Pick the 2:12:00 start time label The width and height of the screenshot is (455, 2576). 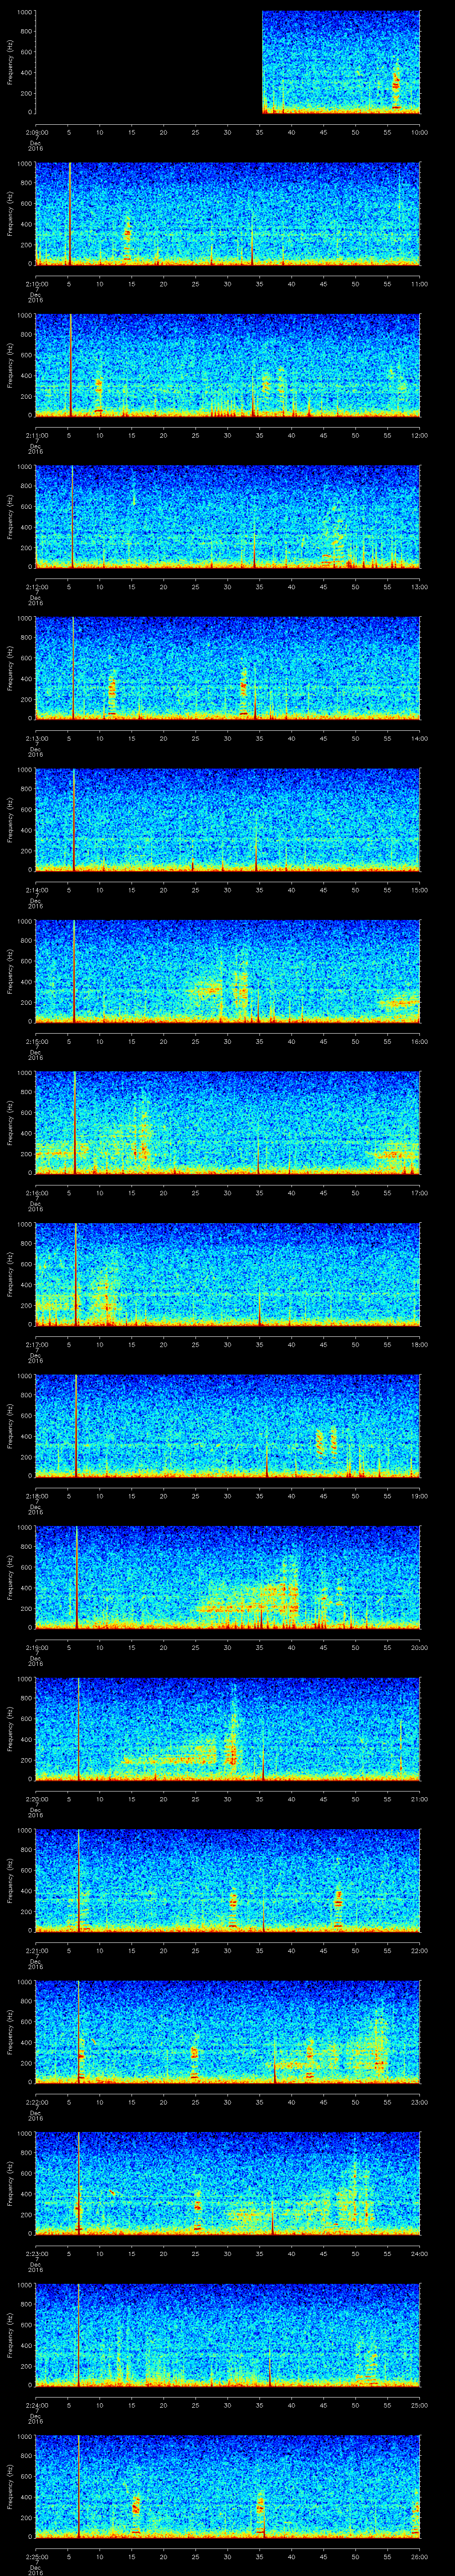[36, 587]
